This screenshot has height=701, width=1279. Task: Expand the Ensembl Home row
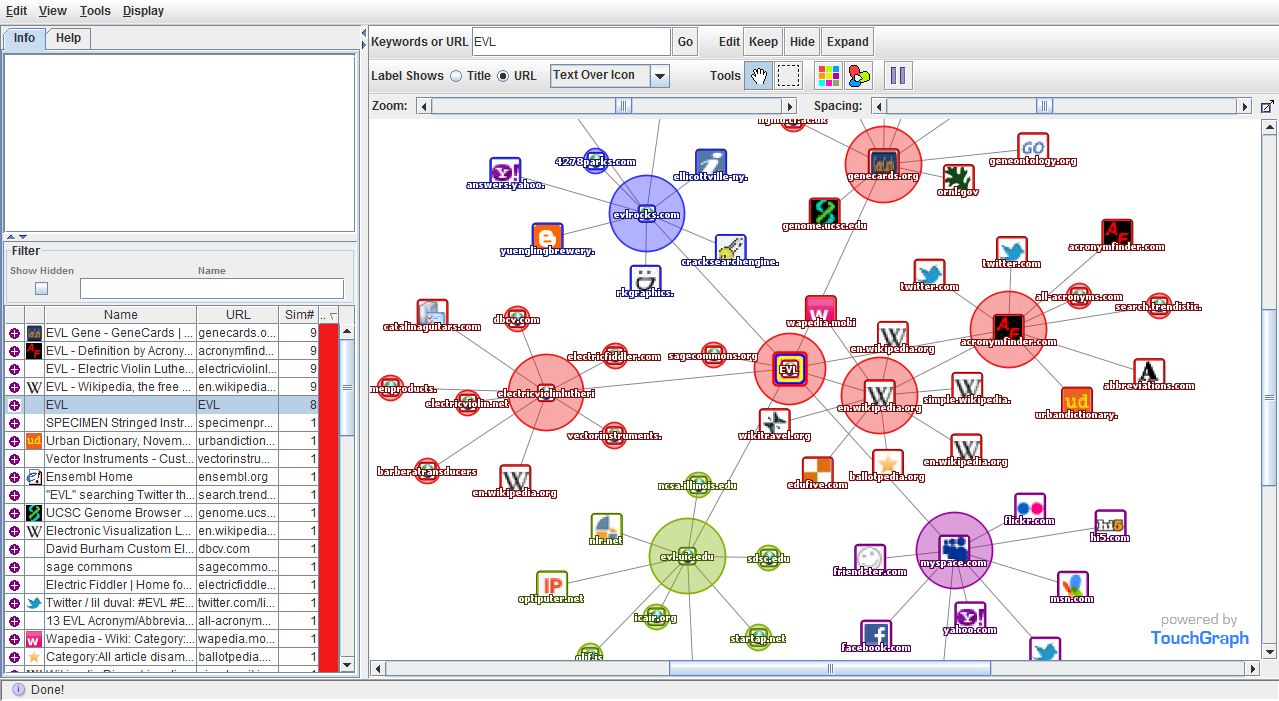(14, 477)
